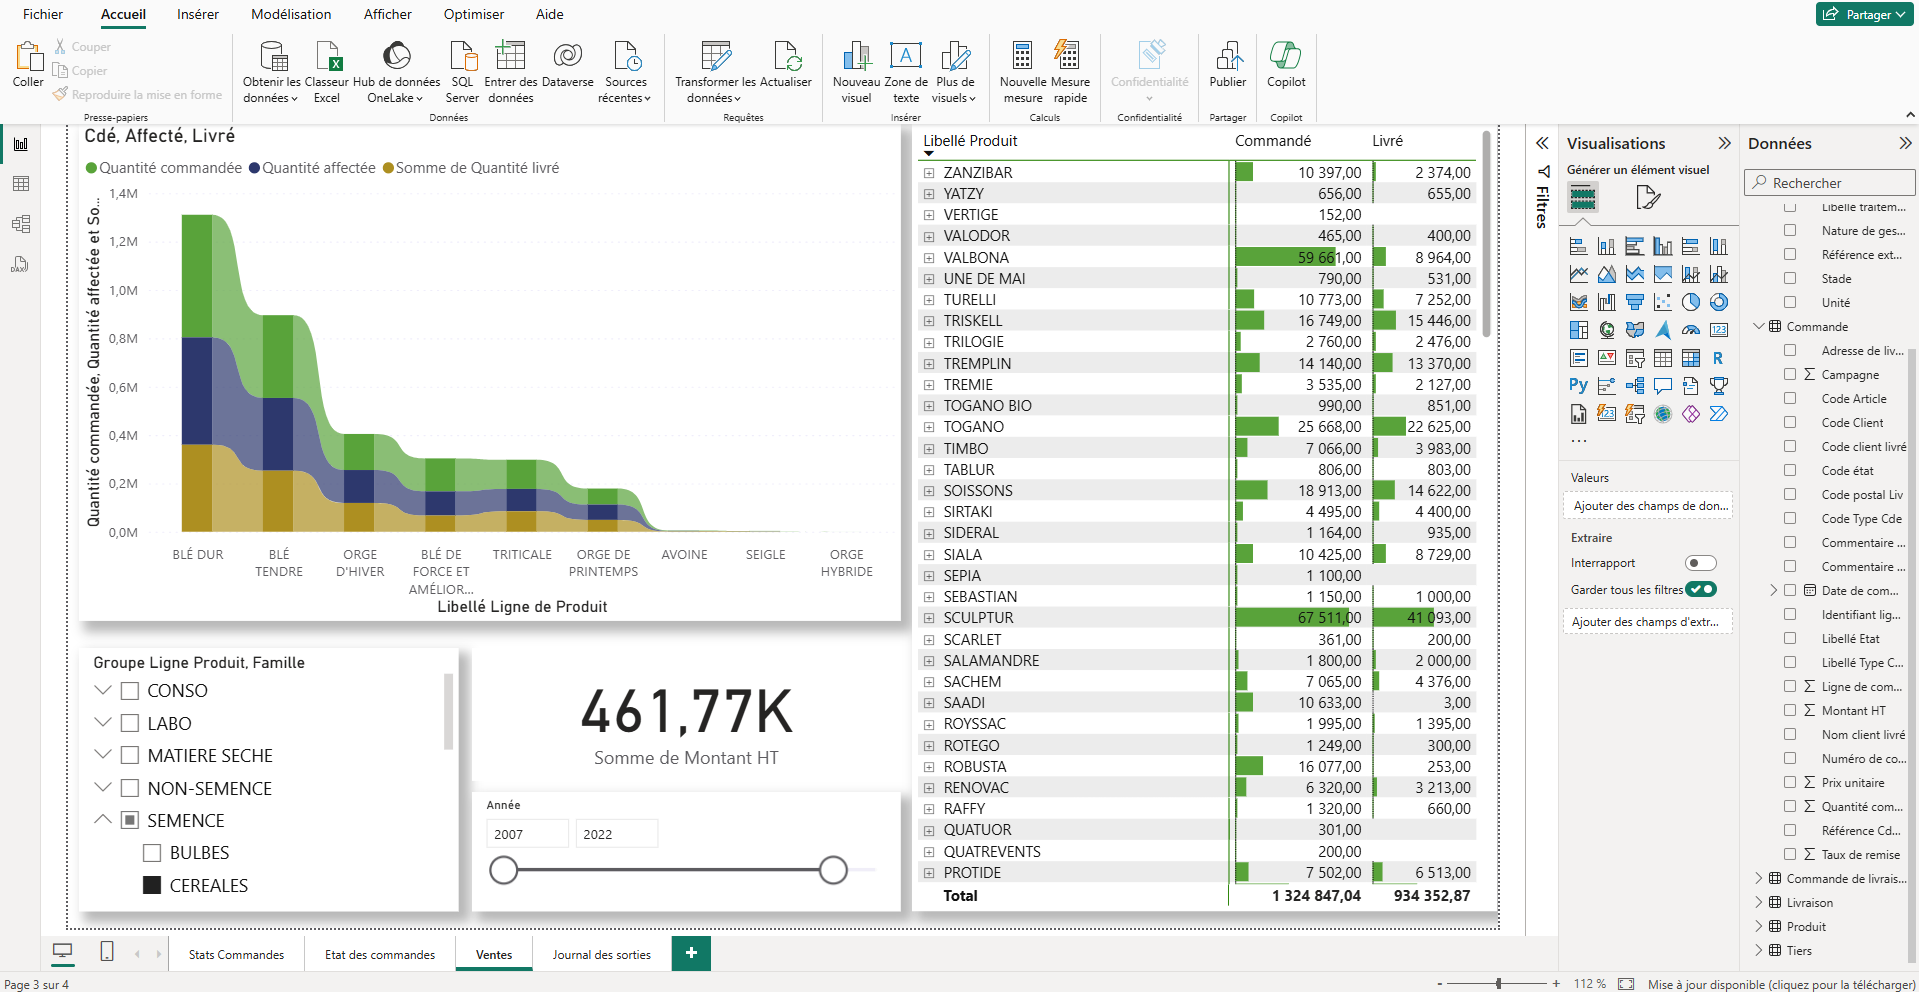Open the Modélisation ribbon tab
Image resolution: width=1919 pixels, height=992 pixels.
[x=290, y=14]
